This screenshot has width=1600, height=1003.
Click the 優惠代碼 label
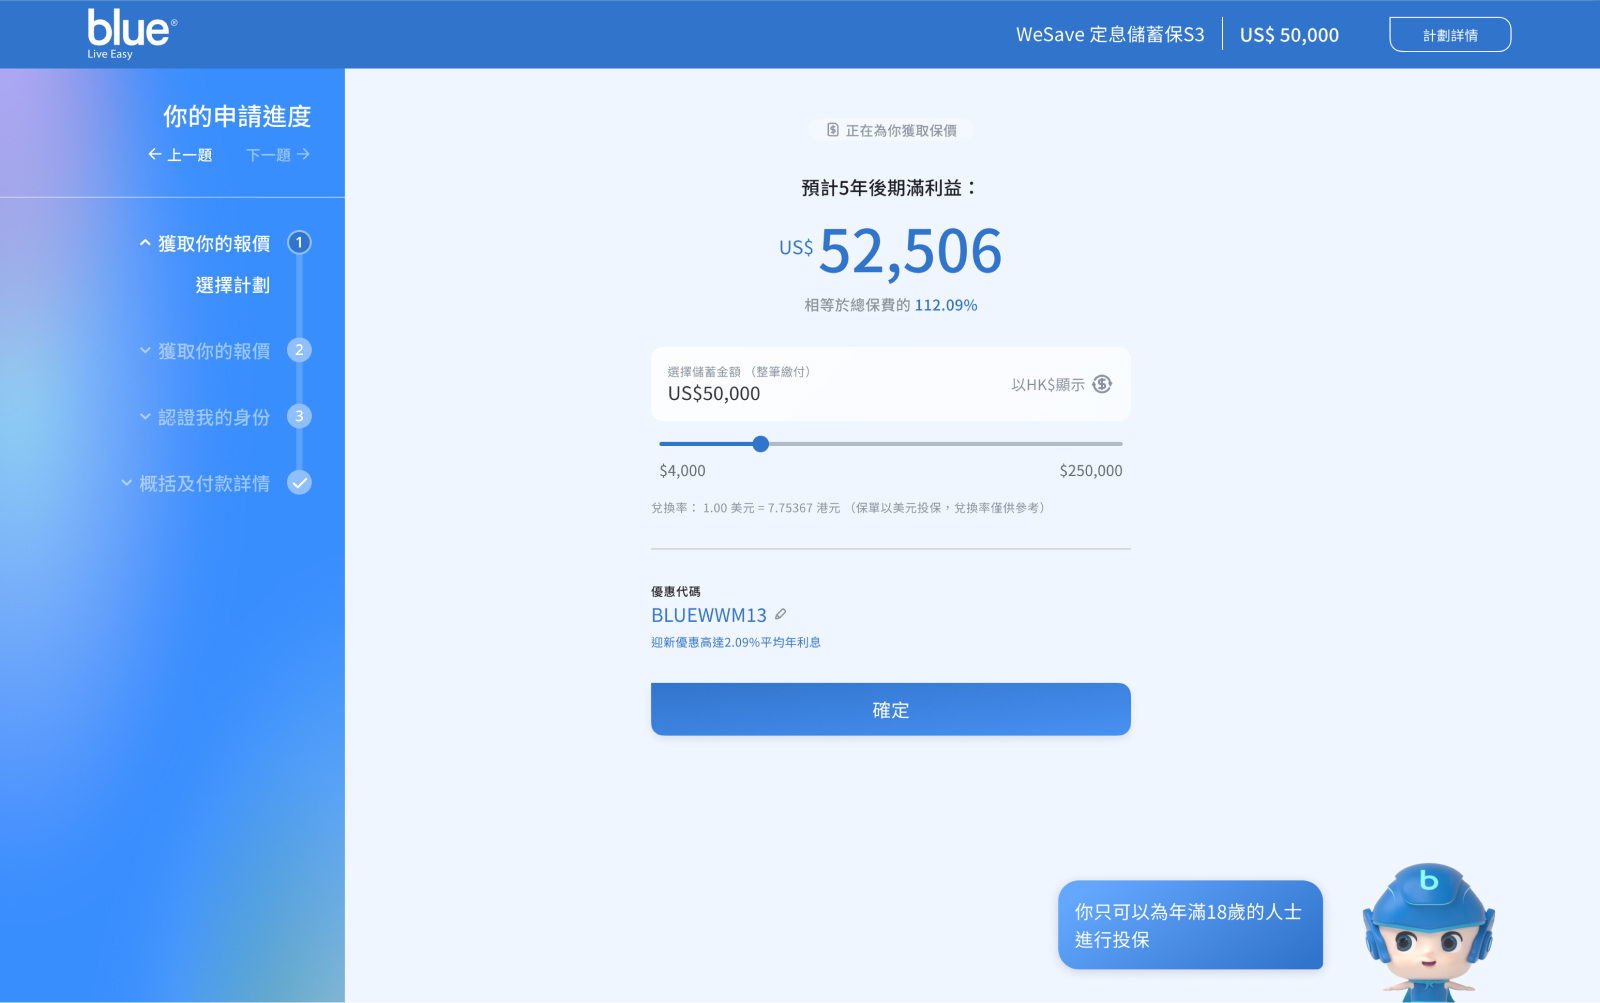tap(676, 592)
